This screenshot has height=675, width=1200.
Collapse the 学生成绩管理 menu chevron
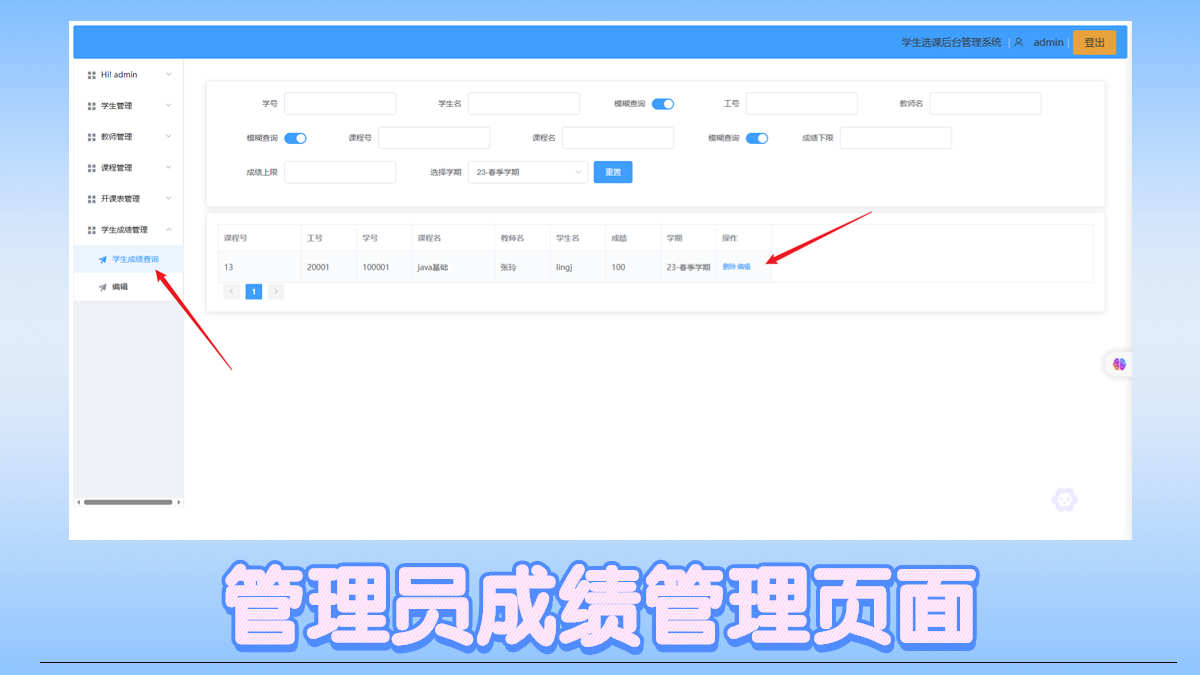pyautogui.click(x=168, y=230)
